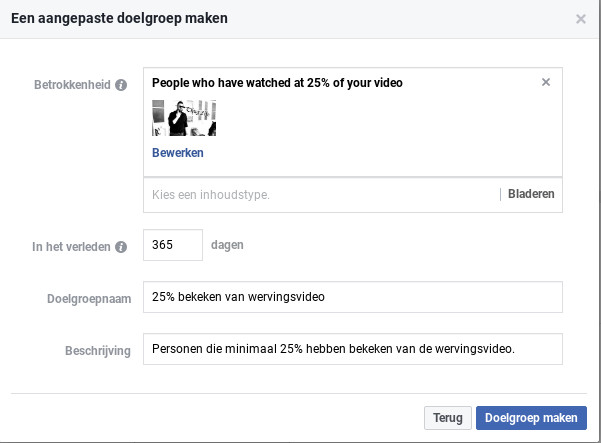Click the Doelgroep maken button
Image resolution: width=601 pixels, height=443 pixels.
click(531, 417)
